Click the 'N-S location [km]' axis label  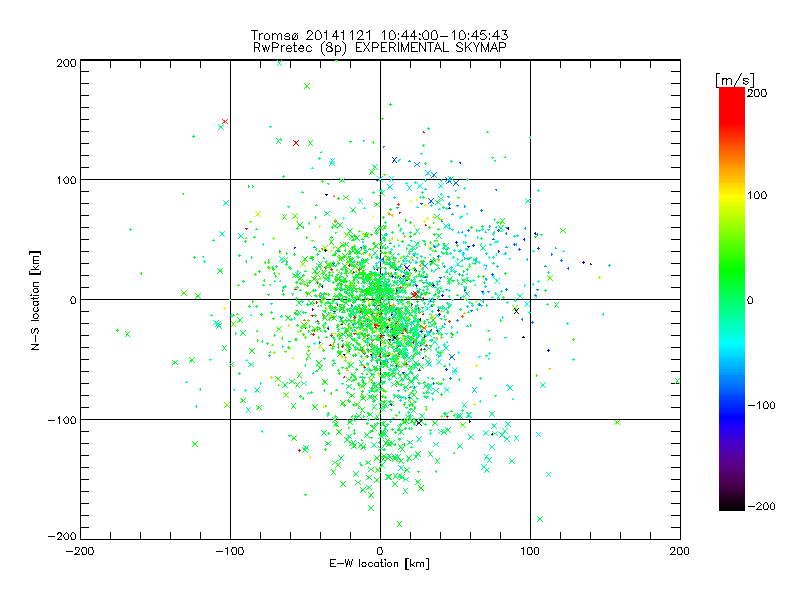point(35,301)
